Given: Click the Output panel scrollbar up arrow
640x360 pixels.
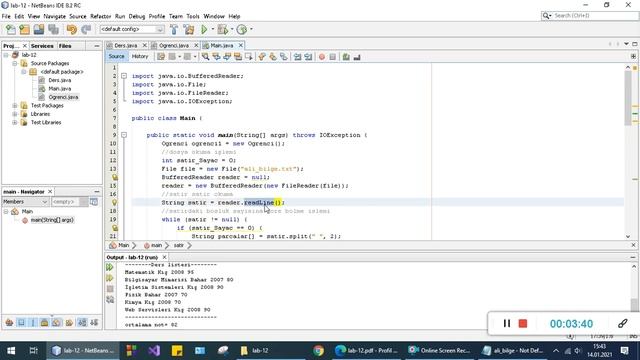Looking at the screenshot, I should click(634, 266).
